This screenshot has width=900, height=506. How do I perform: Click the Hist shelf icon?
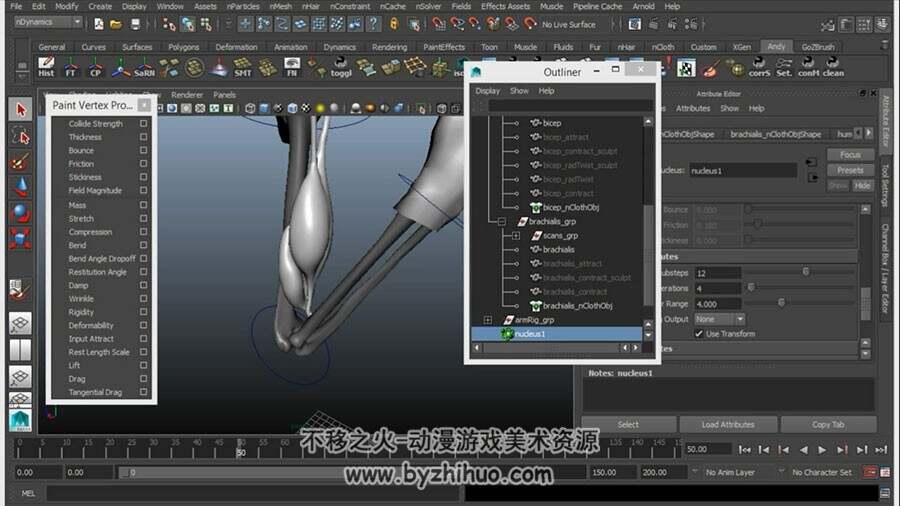46,67
